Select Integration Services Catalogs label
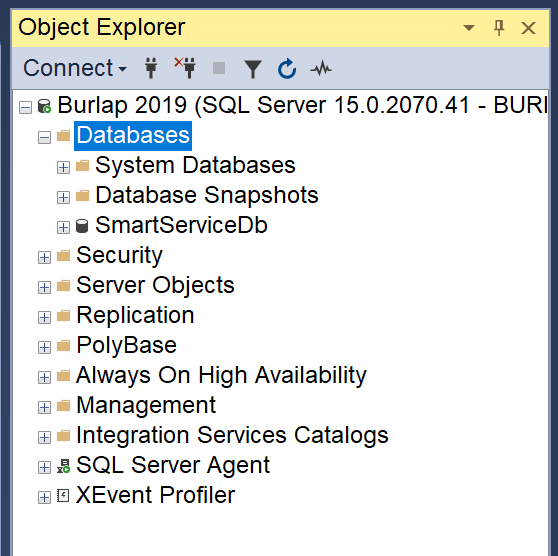 (x=232, y=435)
